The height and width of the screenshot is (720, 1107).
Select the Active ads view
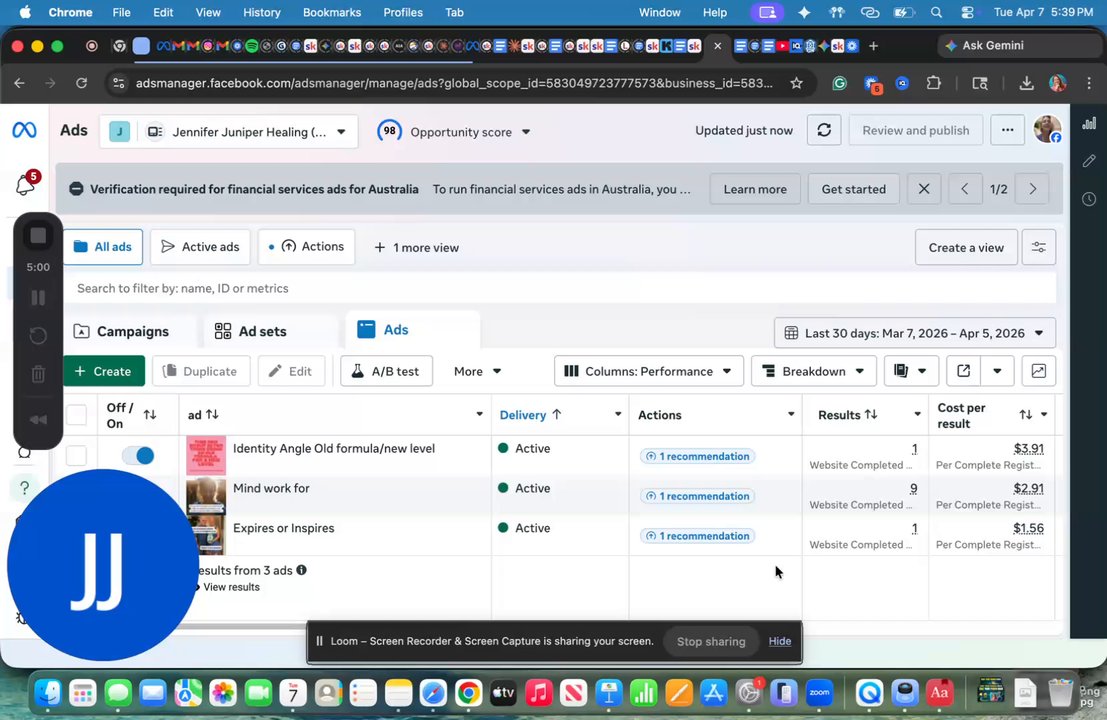pos(201,247)
